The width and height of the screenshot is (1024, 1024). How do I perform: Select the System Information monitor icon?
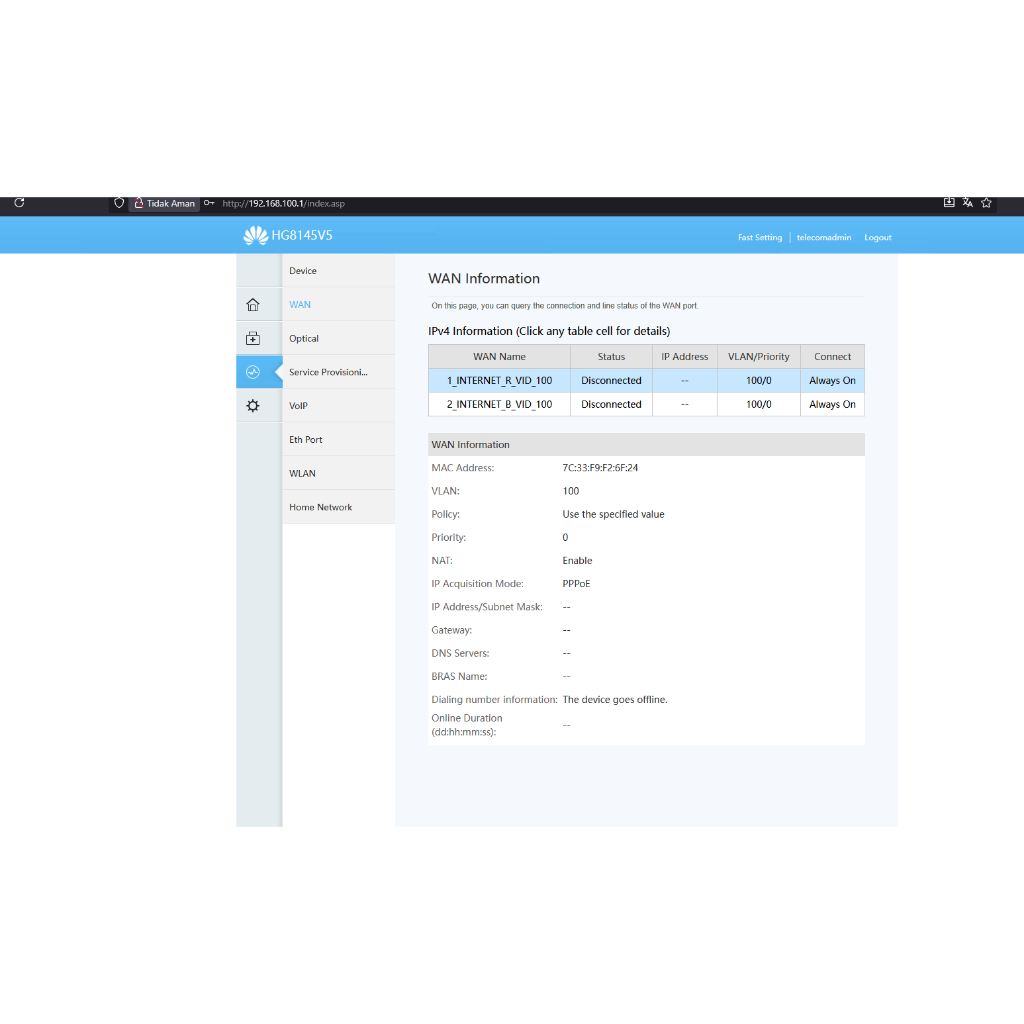pos(253,372)
